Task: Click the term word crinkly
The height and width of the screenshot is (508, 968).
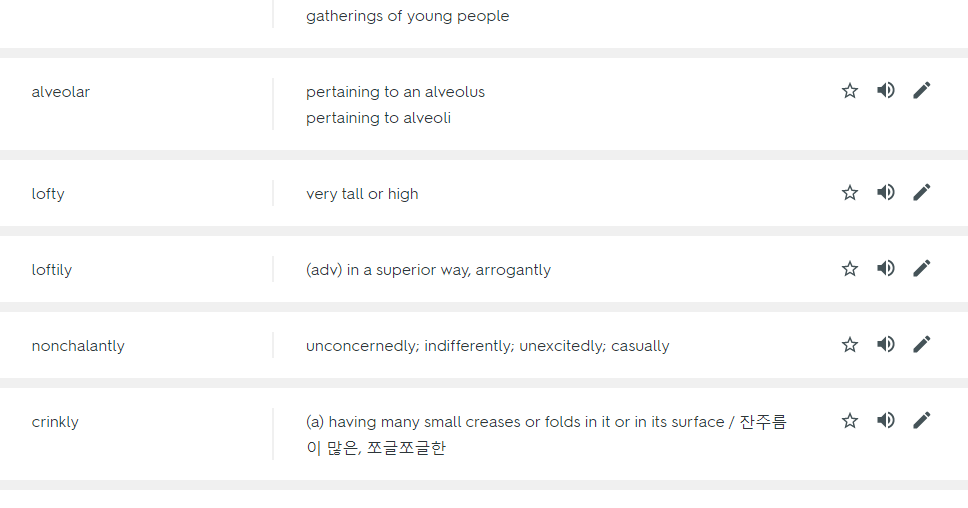Action: tap(55, 422)
